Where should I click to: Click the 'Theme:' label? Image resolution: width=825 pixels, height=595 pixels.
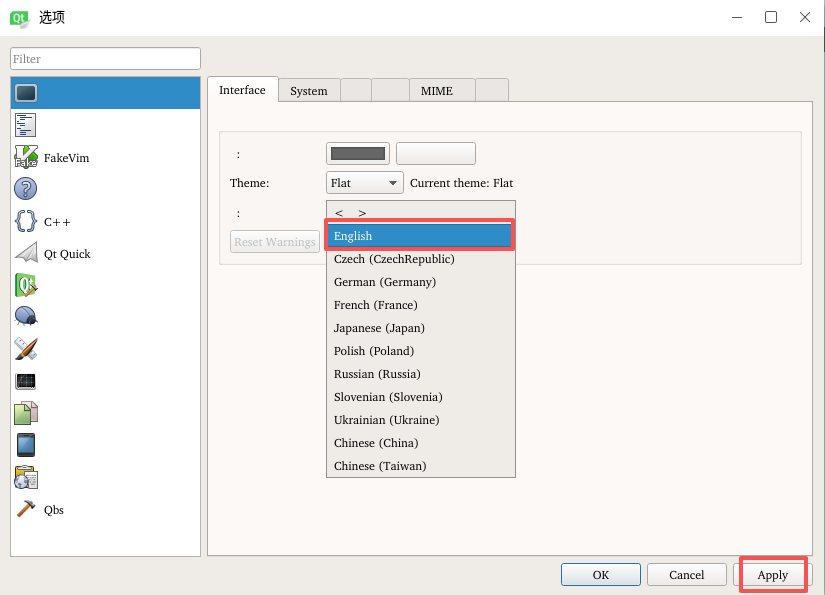point(249,183)
